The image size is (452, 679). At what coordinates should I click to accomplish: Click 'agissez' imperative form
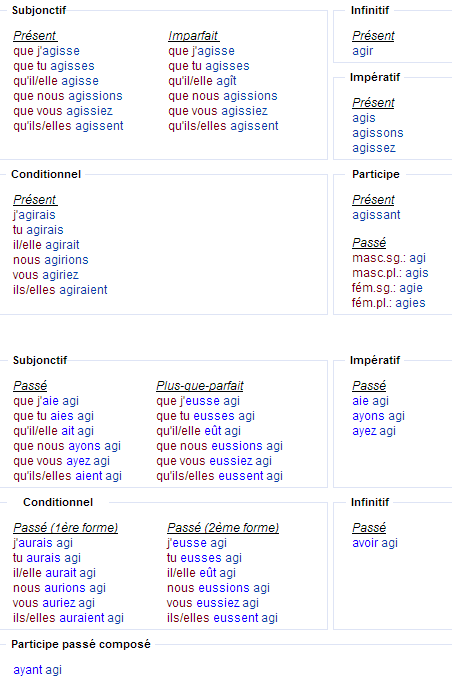(x=374, y=148)
